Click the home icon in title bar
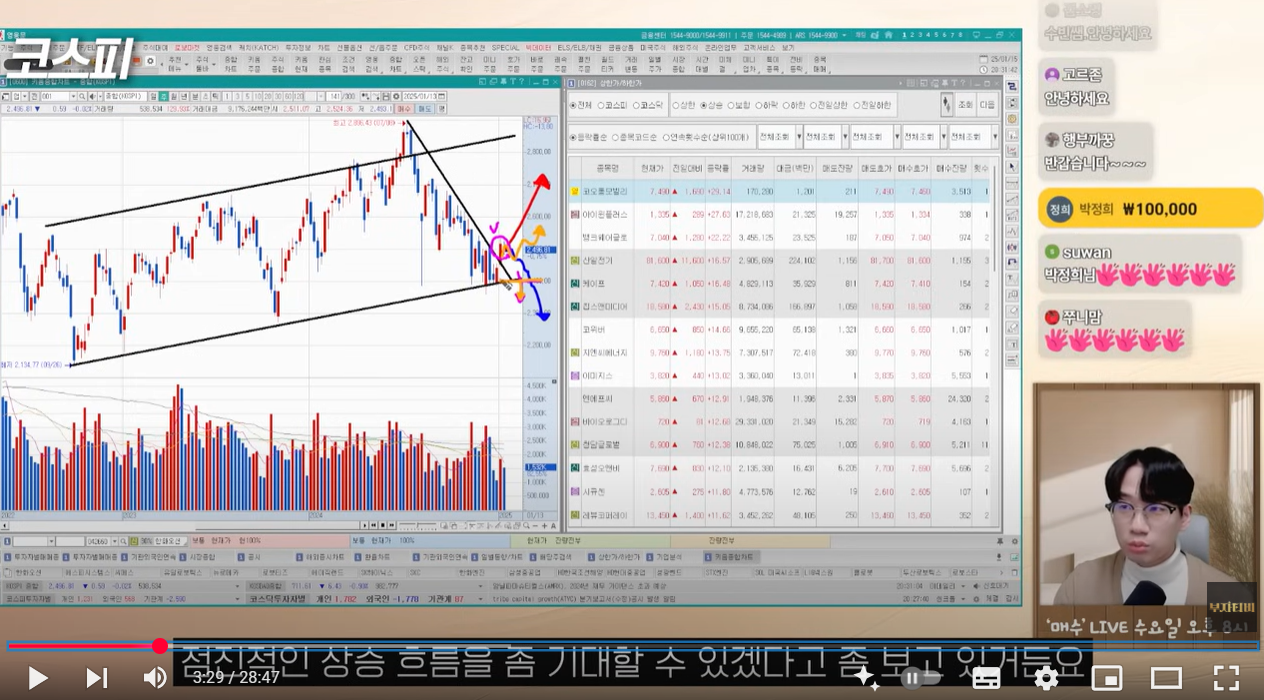 click(888, 35)
